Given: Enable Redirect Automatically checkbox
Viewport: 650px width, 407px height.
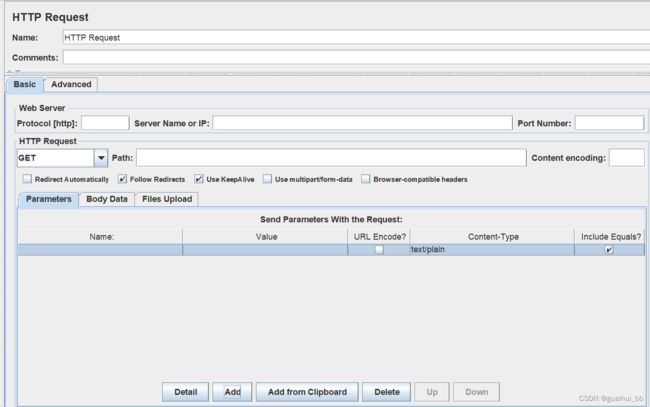Looking at the screenshot, I should (27, 179).
